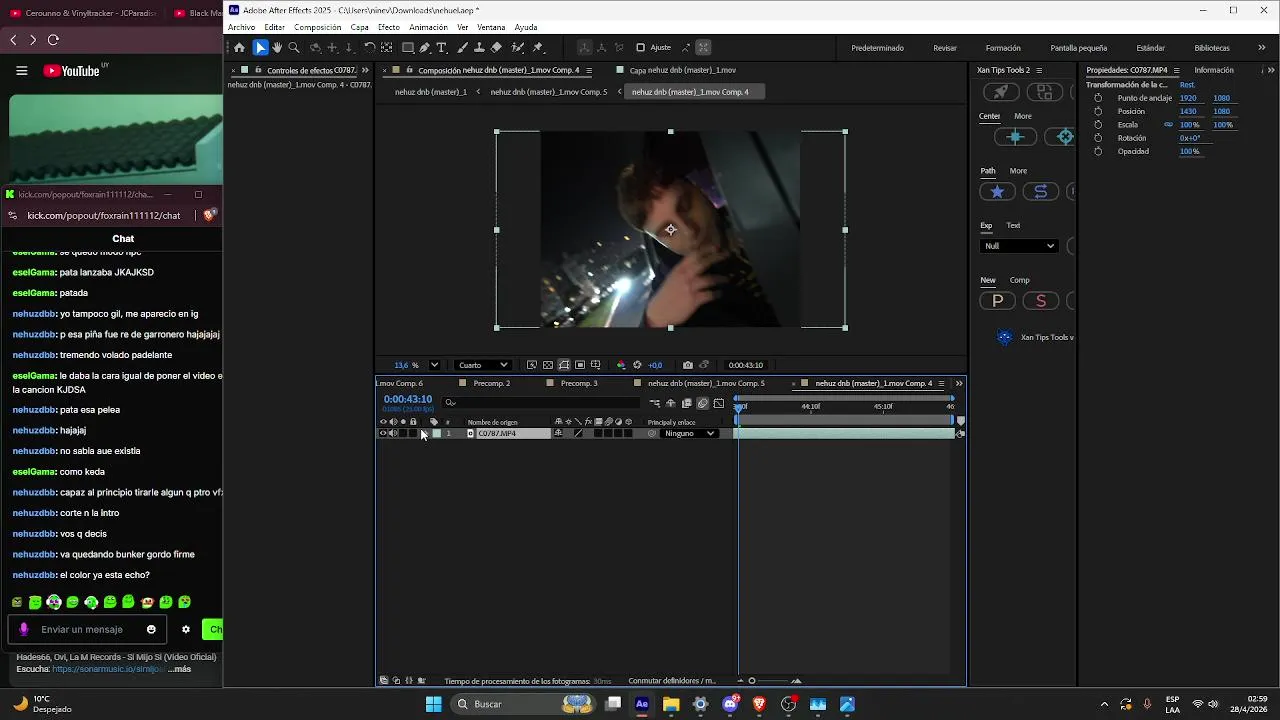Toggle the region of interest button
Image resolution: width=1280 pixels, height=720 pixels.
point(580,365)
